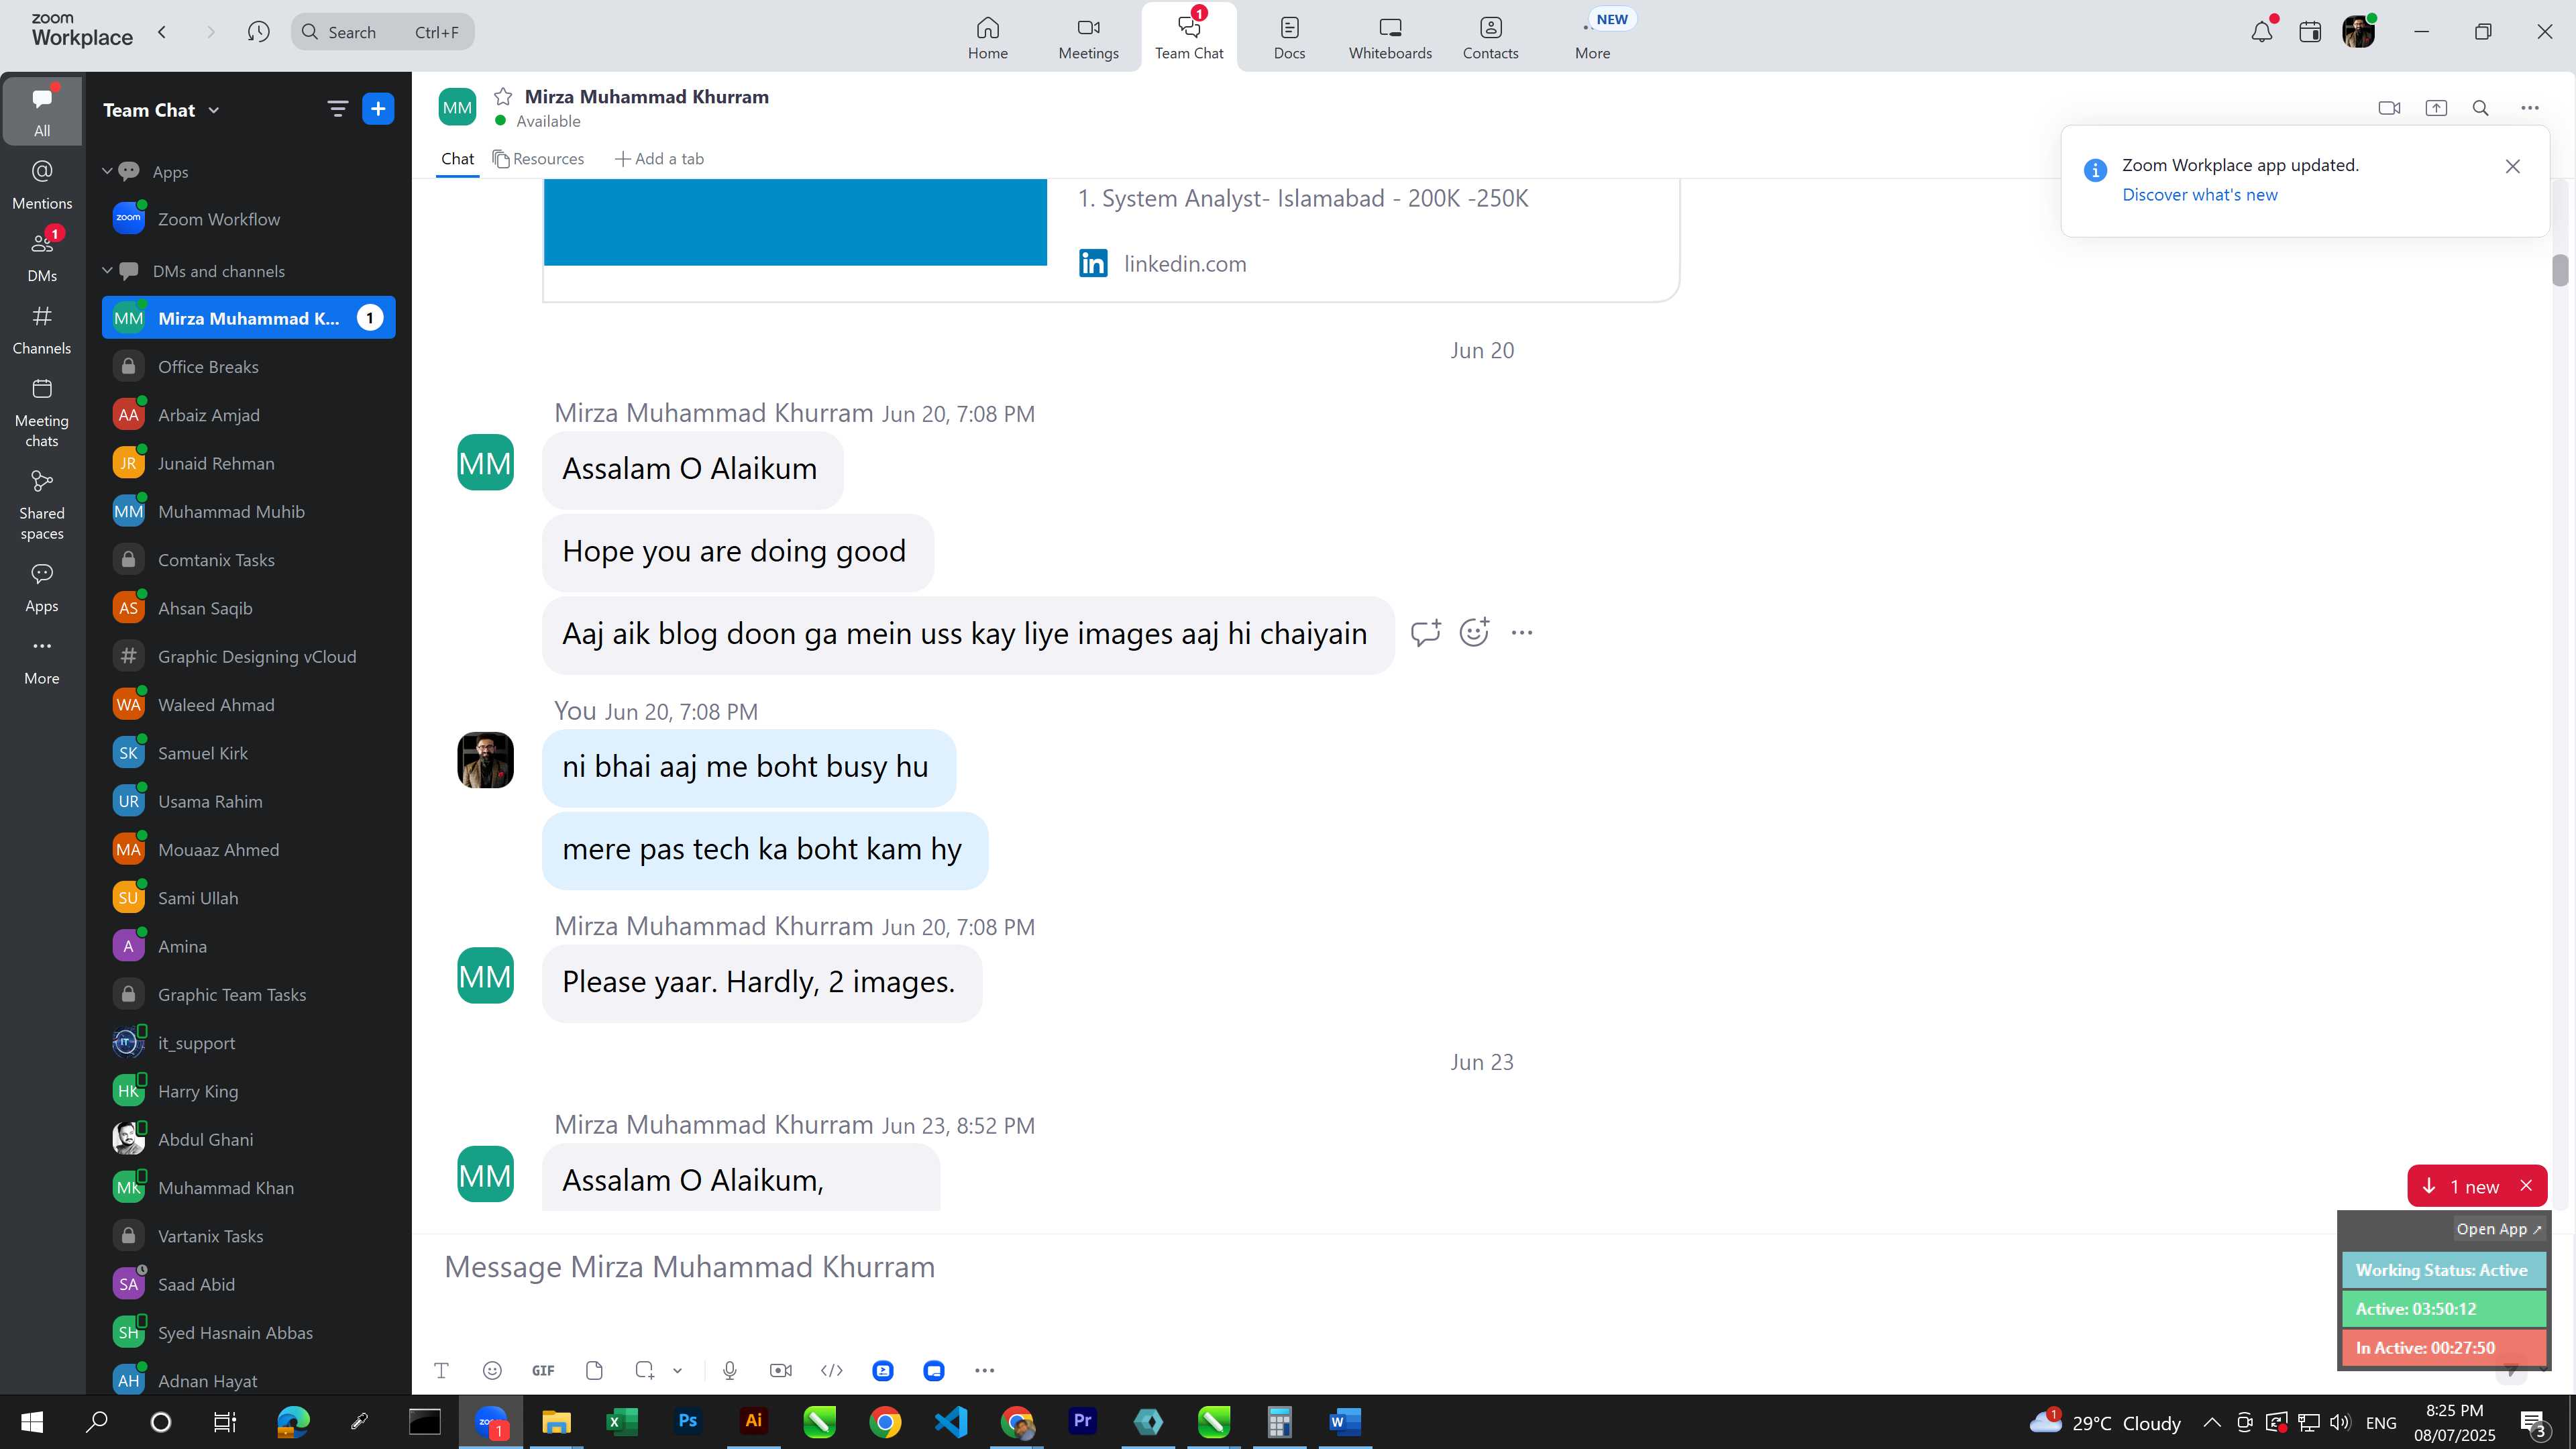2576x1449 pixels.
Task: Open the calendar icon in top bar
Action: pyautogui.click(x=2310, y=32)
